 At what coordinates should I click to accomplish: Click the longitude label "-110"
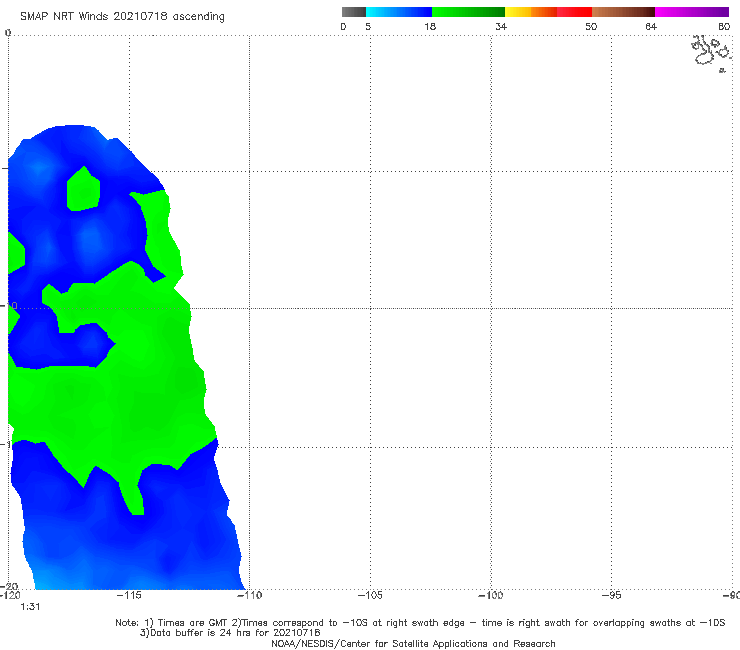249,595
